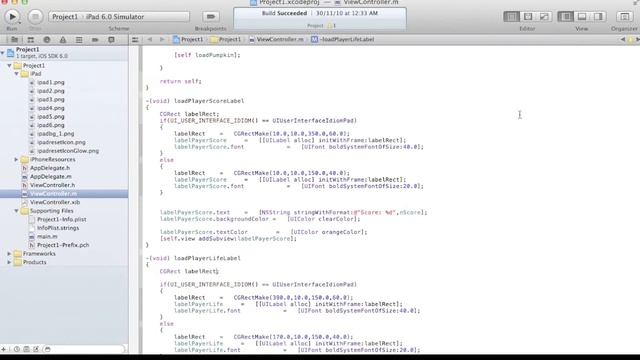
Task: Stop the running build
Action: tap(35, 17)
